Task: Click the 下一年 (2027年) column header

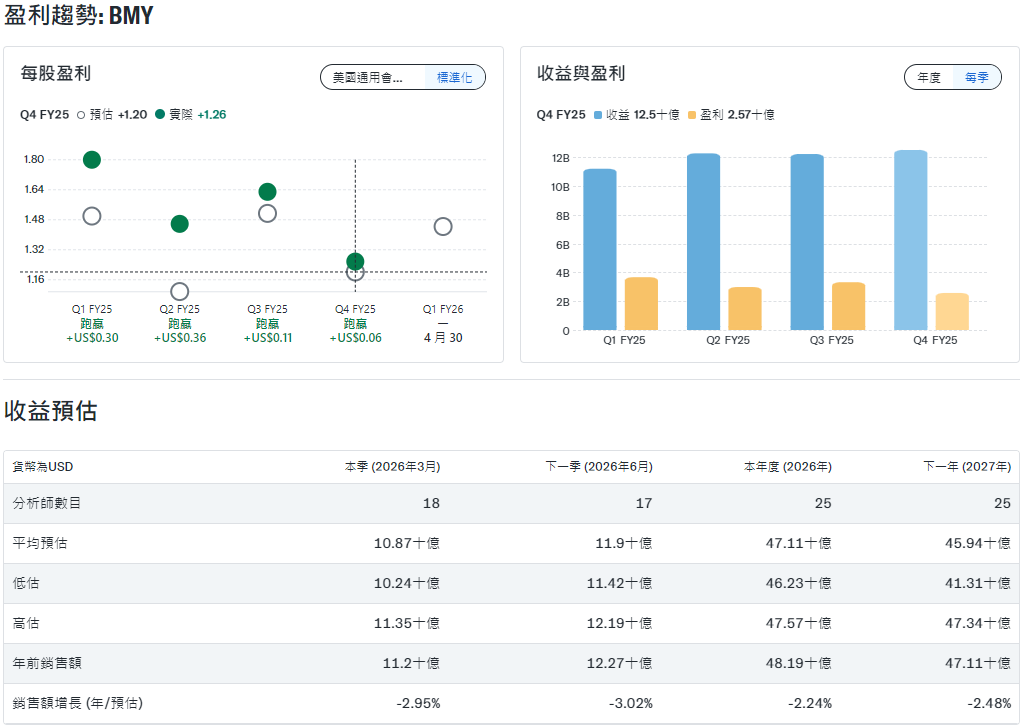Action: pyautogui.click(x=967, y=465)
